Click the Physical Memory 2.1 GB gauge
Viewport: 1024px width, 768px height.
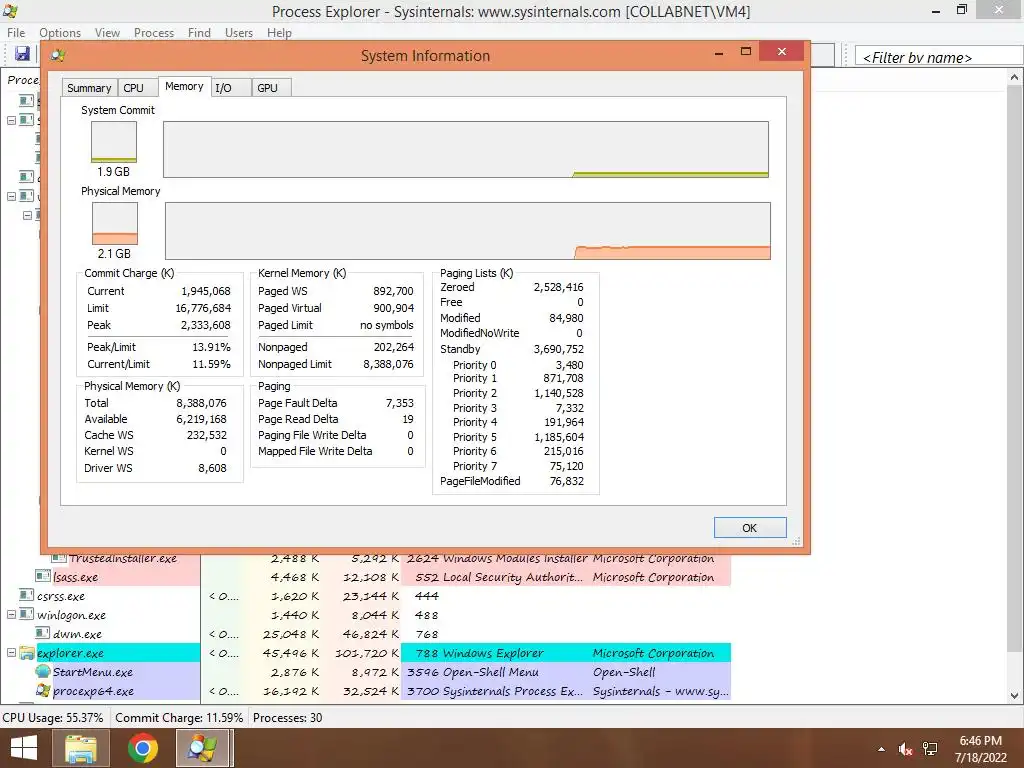(x=115, y=223)
